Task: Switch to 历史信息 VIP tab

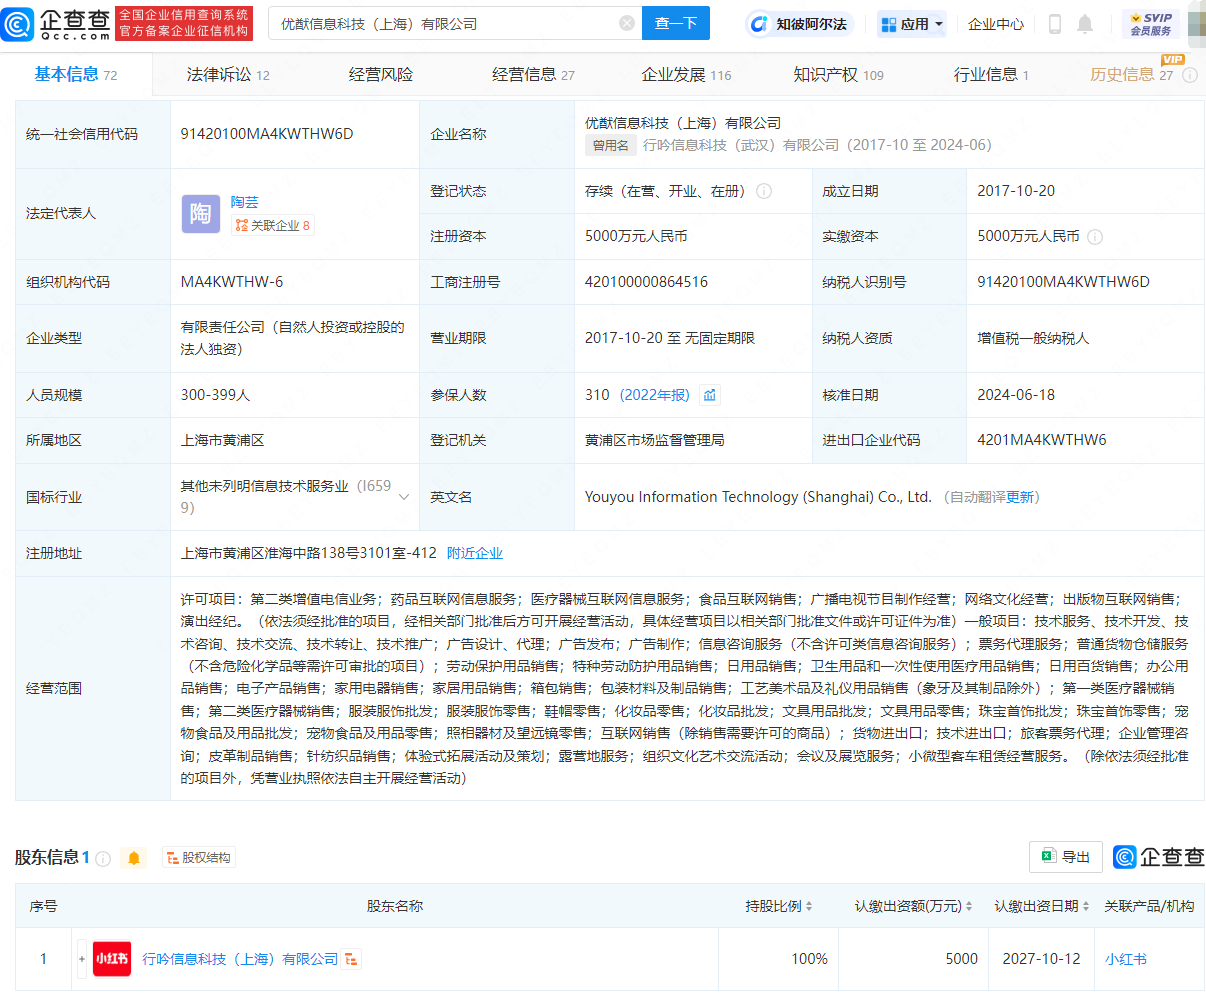Action: click(x=1131, y=74)
